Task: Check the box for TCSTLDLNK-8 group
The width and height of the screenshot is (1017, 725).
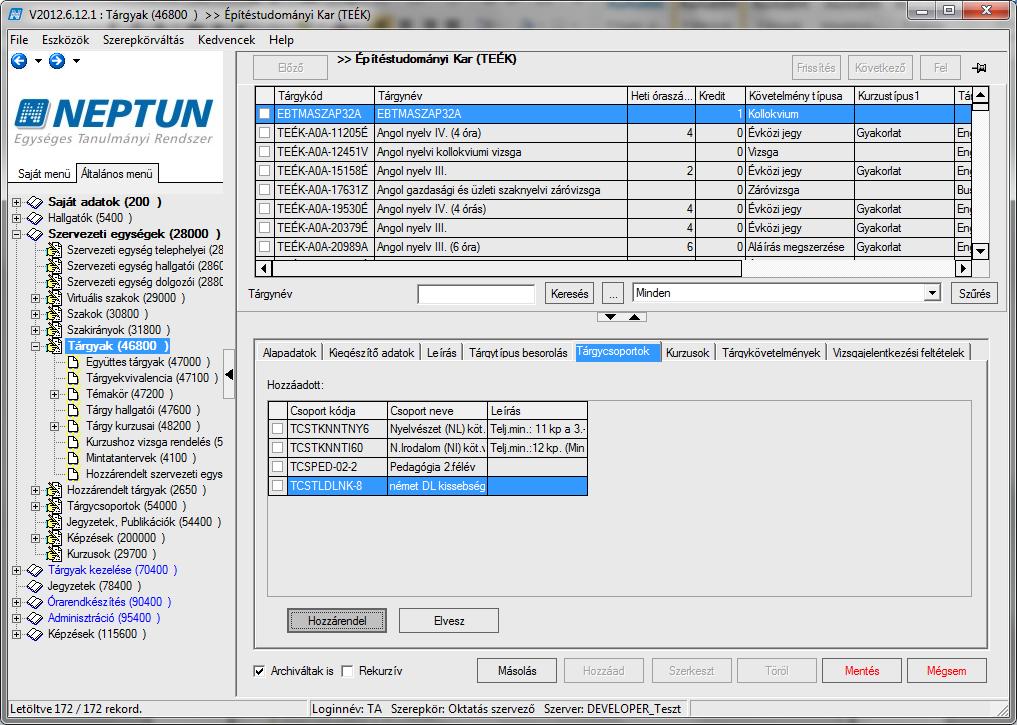Action: (278, 486)
